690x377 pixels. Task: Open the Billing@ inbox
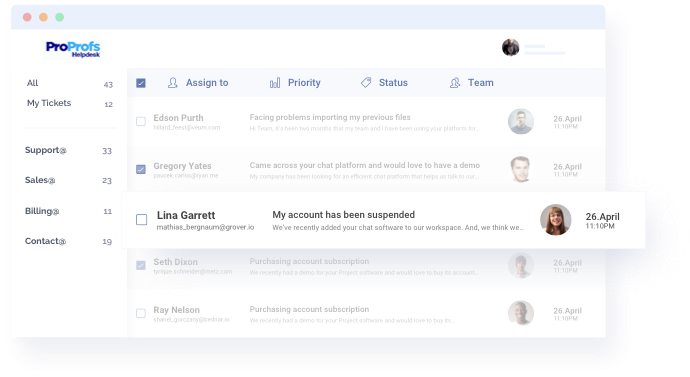68,211
